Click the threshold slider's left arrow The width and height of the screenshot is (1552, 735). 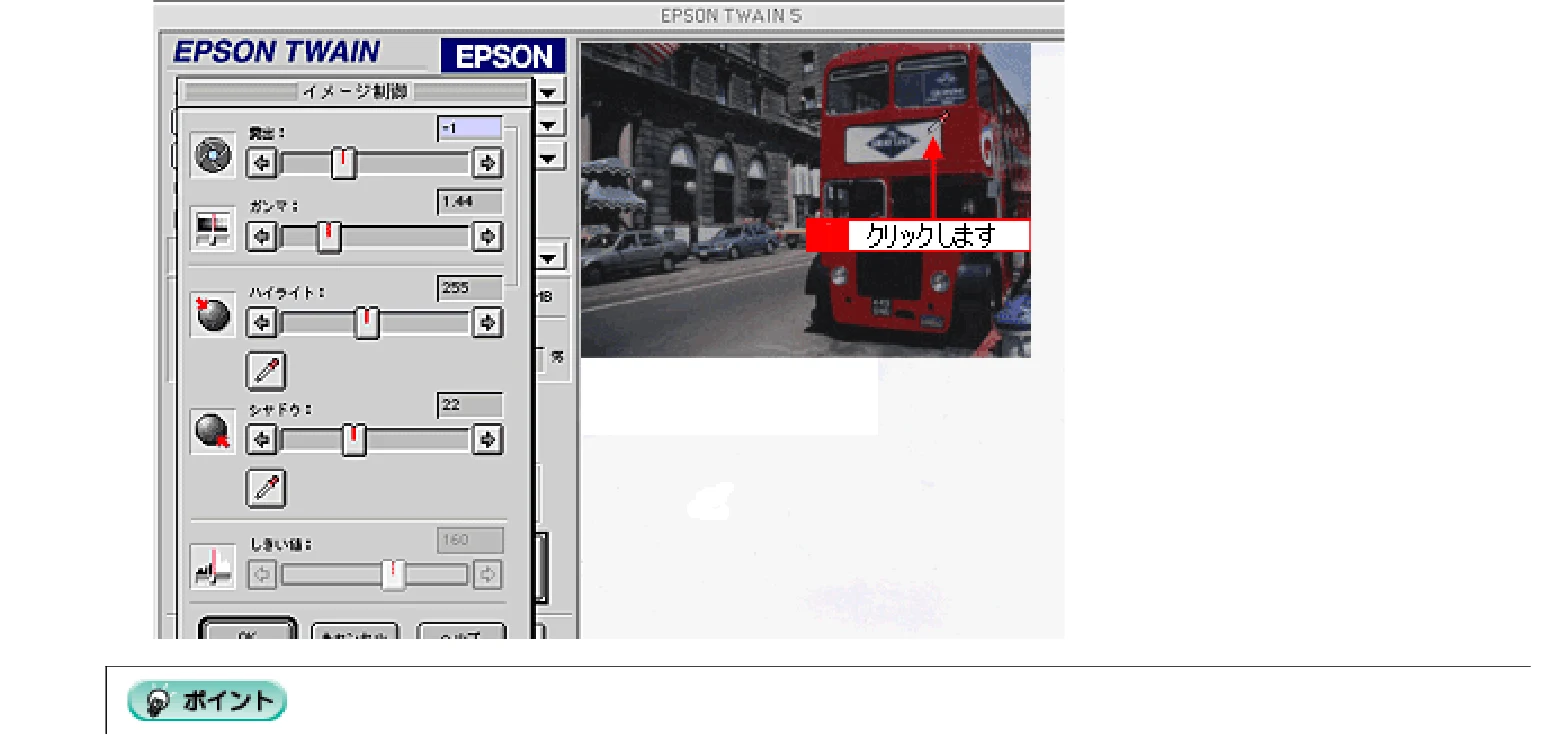[x=262, y=575]
